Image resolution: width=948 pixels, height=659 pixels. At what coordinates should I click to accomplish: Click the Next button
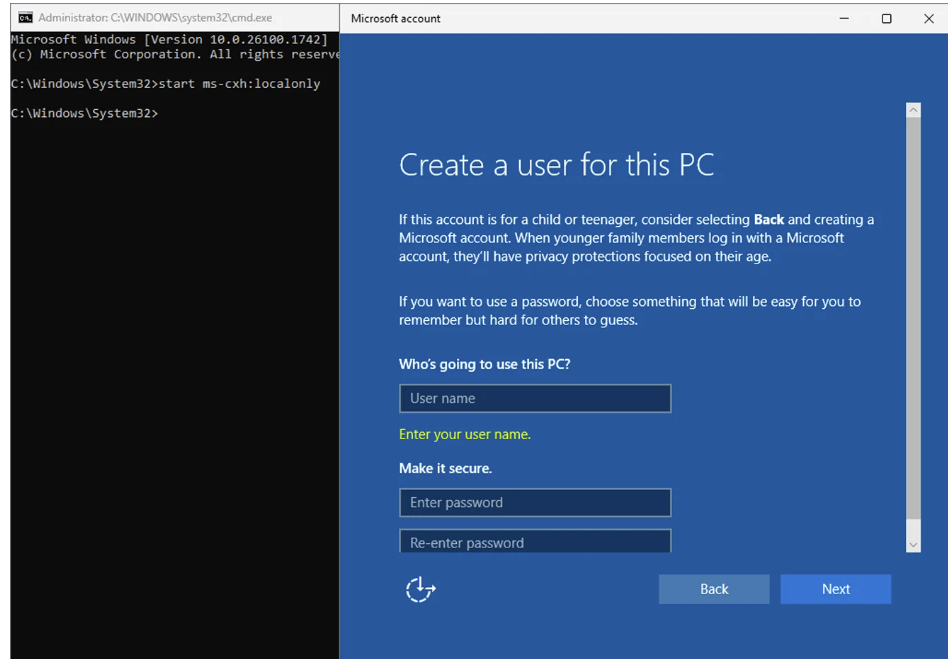point(836,589)
